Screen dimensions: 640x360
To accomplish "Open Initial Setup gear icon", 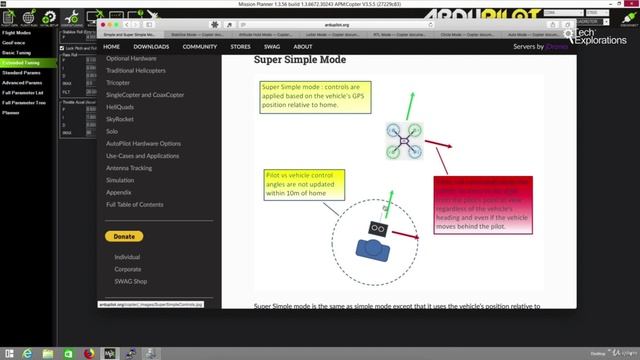I will click(x=49, y=18).
